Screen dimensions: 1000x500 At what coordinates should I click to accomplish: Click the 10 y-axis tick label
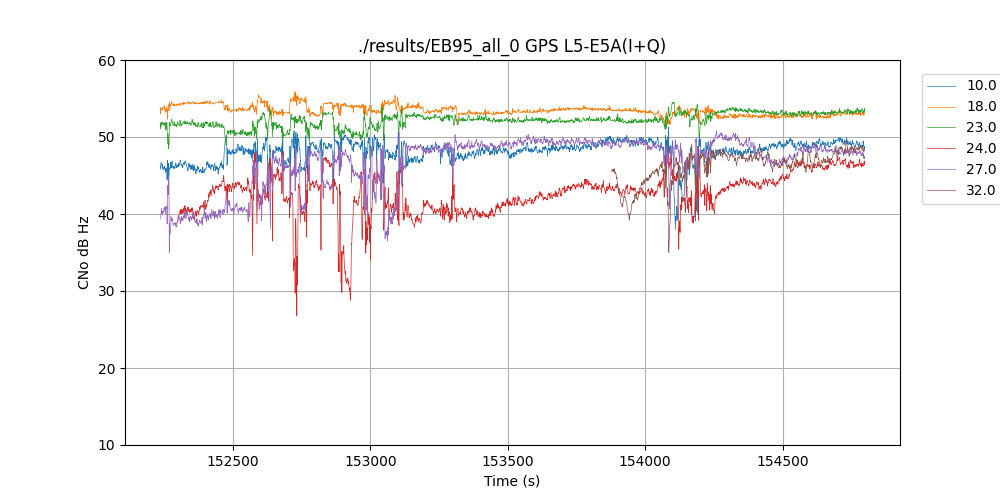(108, 445)
